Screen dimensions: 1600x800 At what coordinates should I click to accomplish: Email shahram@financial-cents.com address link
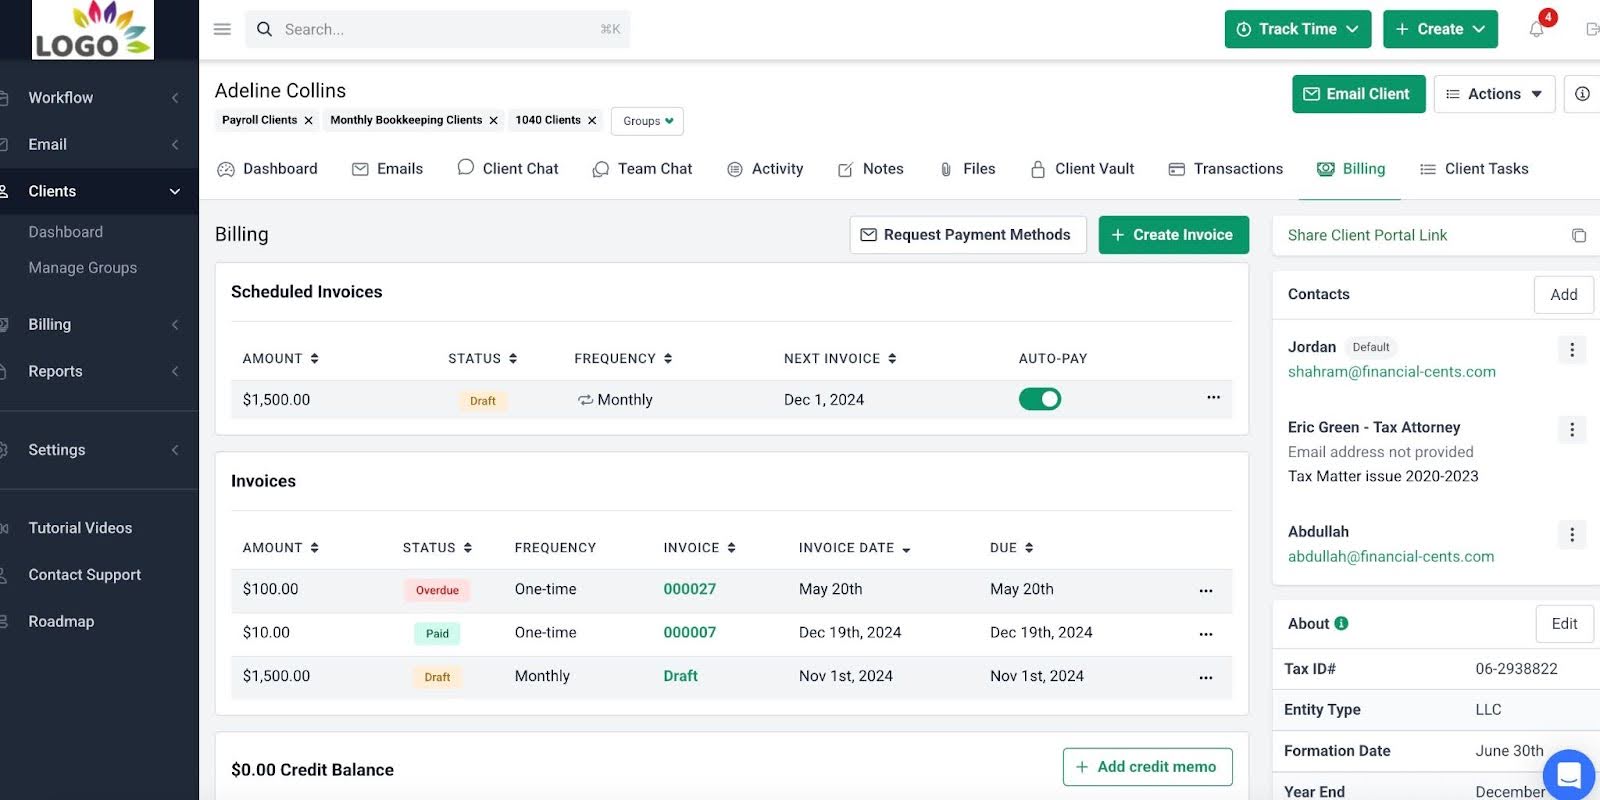pos(1391,372)
